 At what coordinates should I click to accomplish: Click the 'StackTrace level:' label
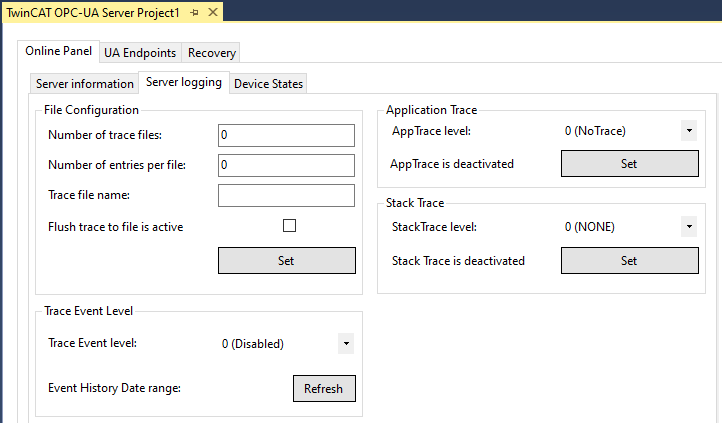pyautogui.click(x=434, y=227)
